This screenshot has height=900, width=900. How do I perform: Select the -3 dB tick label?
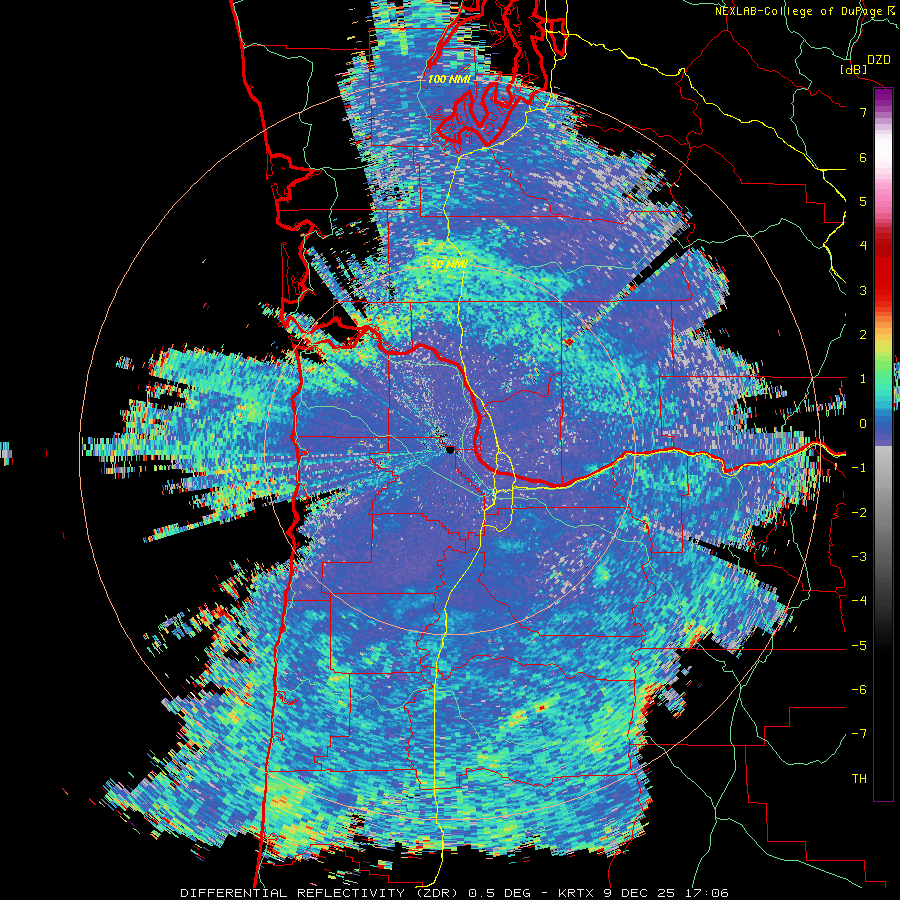859,557
